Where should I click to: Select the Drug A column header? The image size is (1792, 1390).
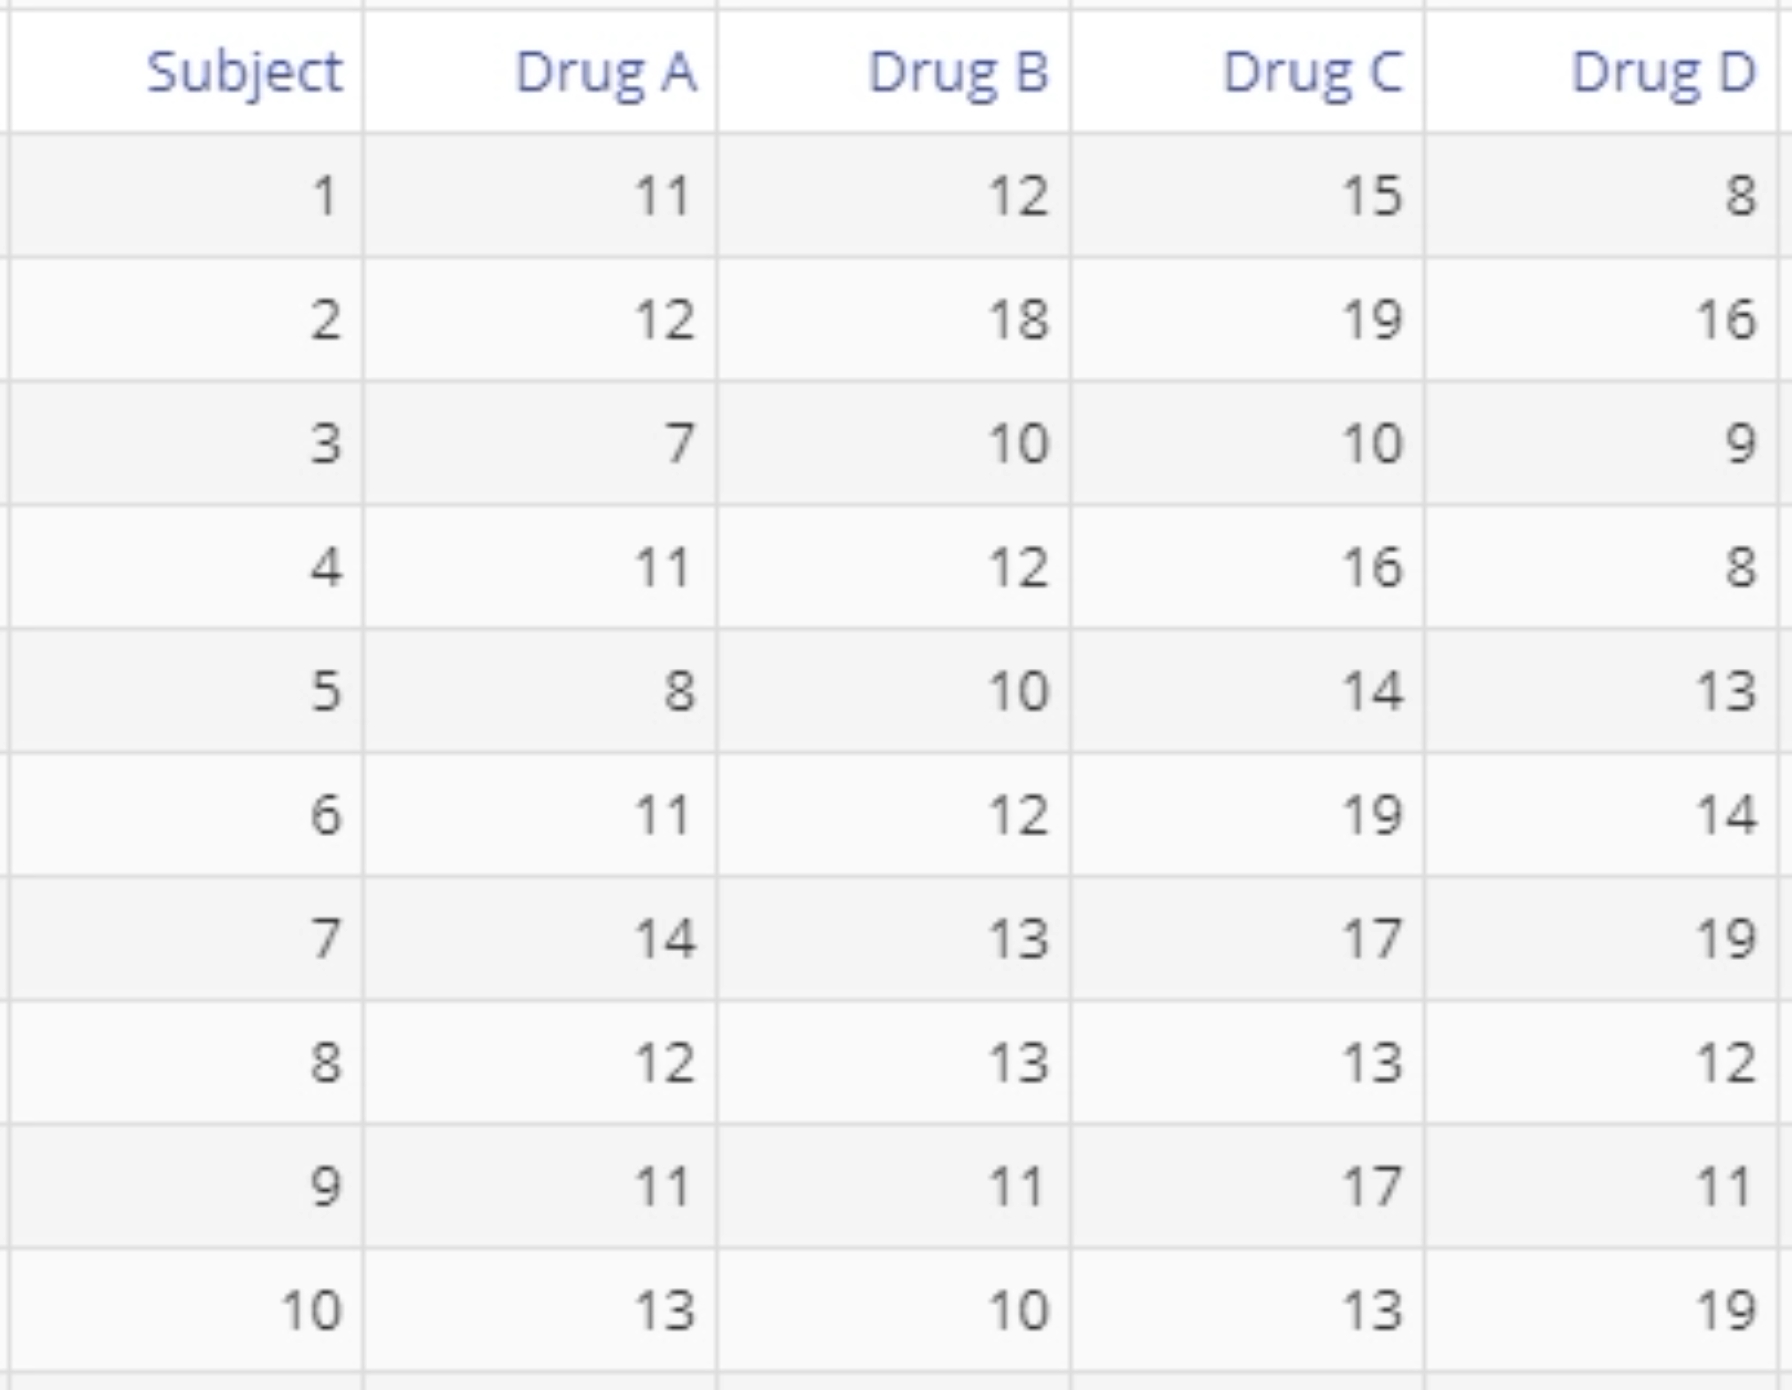click(541, 72)
